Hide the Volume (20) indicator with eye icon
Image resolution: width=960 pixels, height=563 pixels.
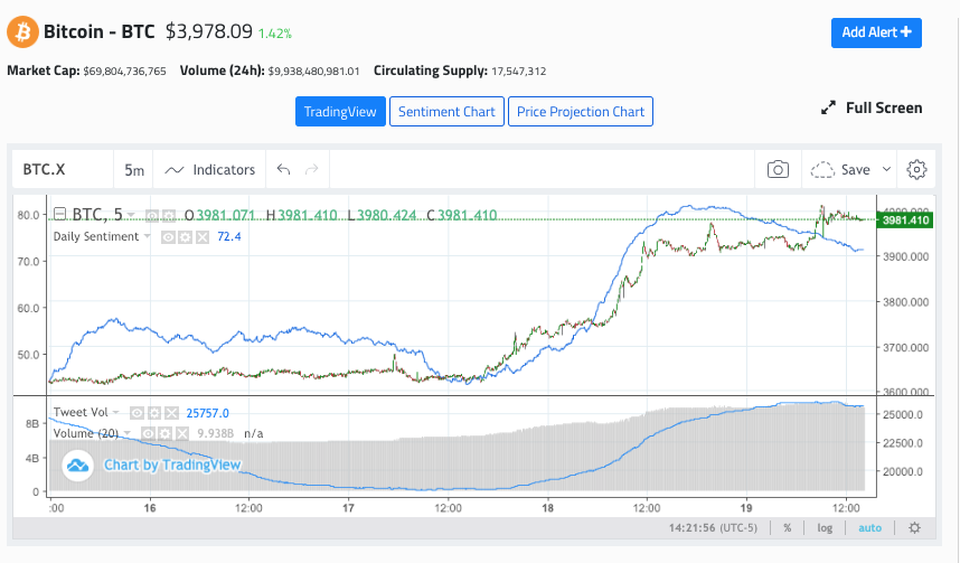click(148, 433)
